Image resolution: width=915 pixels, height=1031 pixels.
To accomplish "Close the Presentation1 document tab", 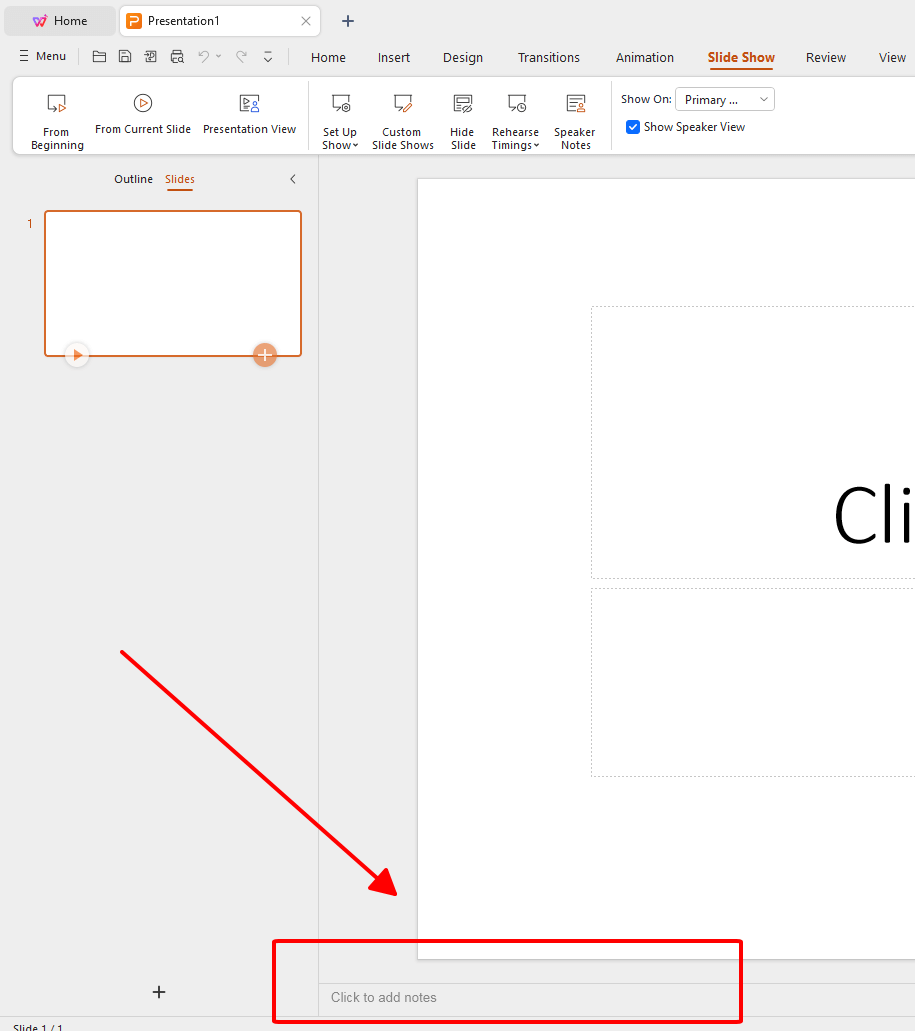I will [x=306, y=21].
